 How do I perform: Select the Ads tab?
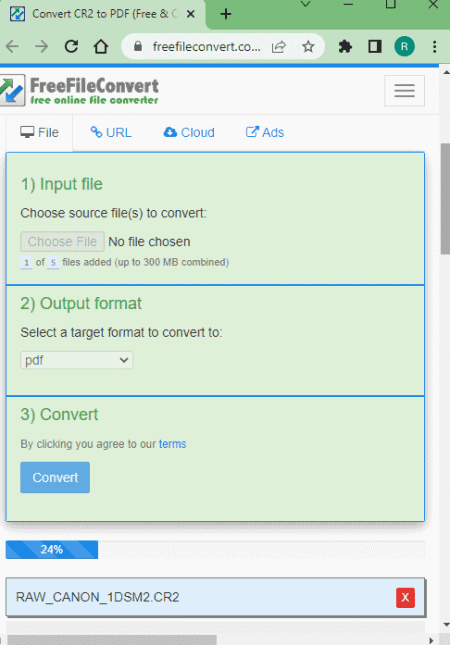[x=265, y=132]
